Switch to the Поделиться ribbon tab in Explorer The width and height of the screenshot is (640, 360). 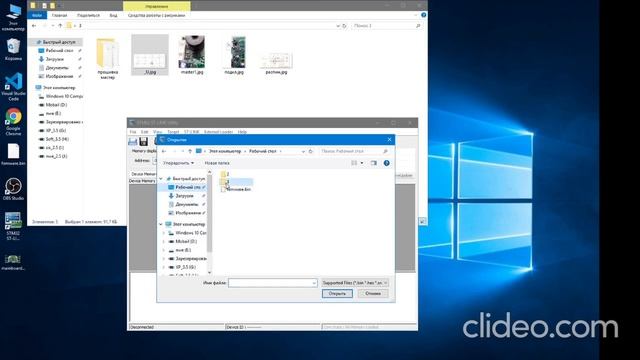(88, 15)
